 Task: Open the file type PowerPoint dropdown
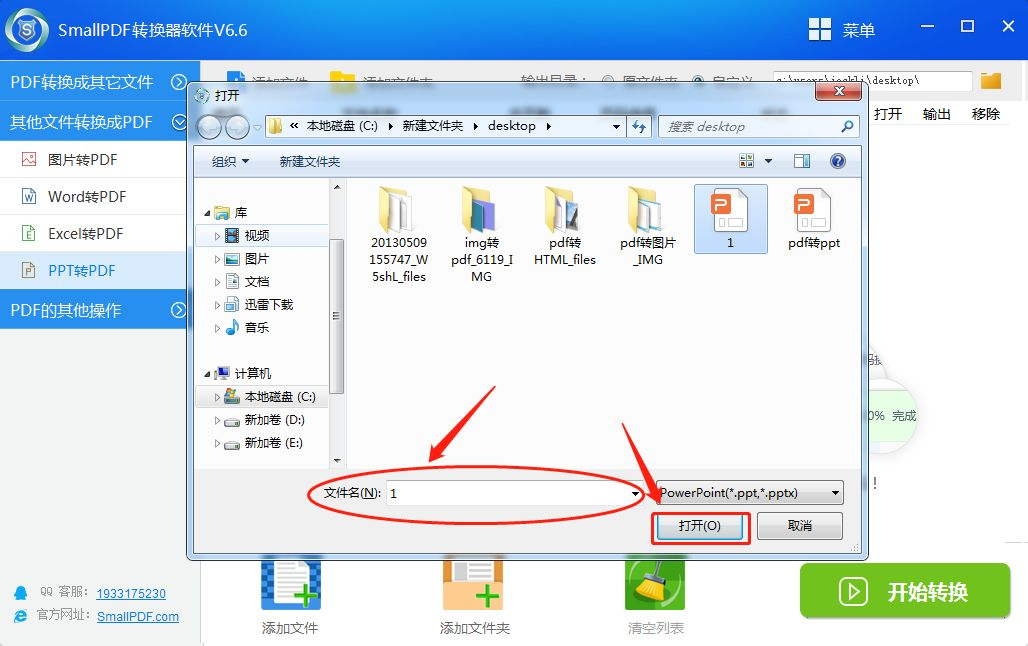750,493
